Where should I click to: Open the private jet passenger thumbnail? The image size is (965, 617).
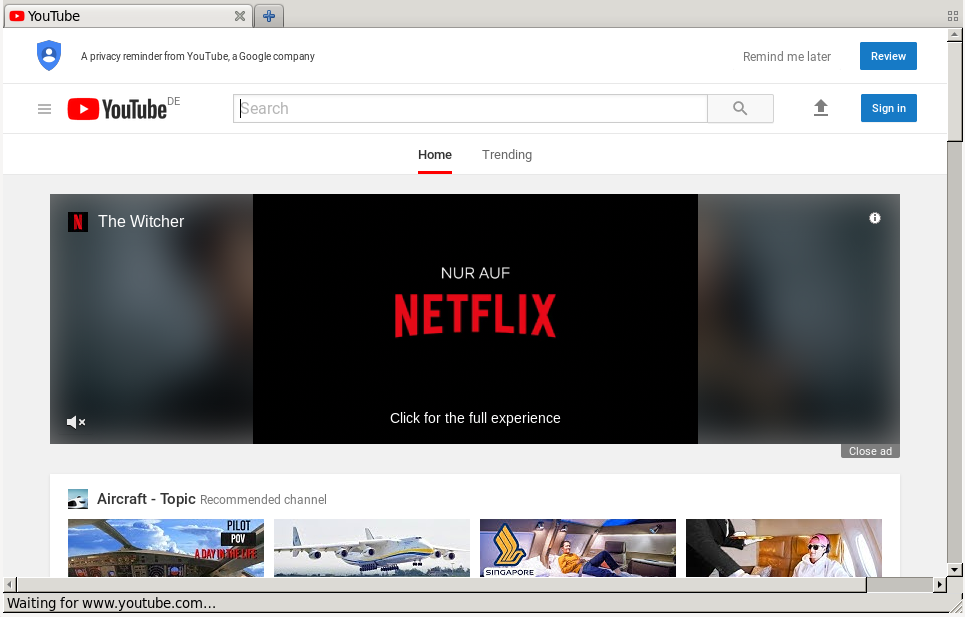tap(783, 547)
